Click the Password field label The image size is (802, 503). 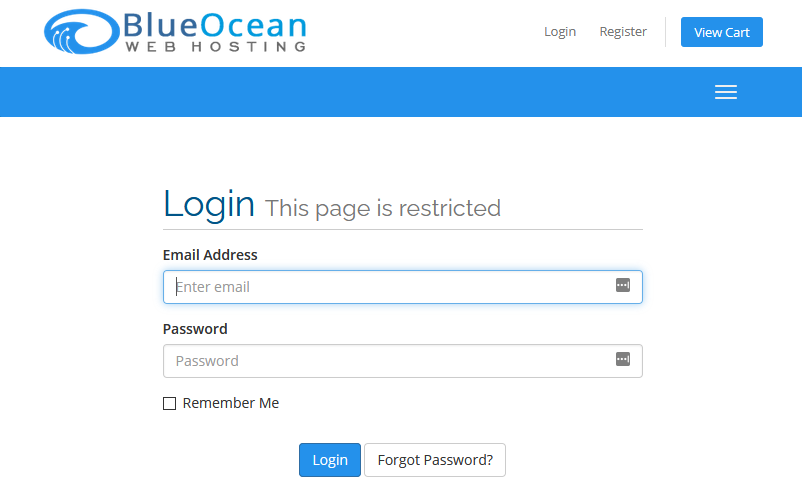coord(195,329)
